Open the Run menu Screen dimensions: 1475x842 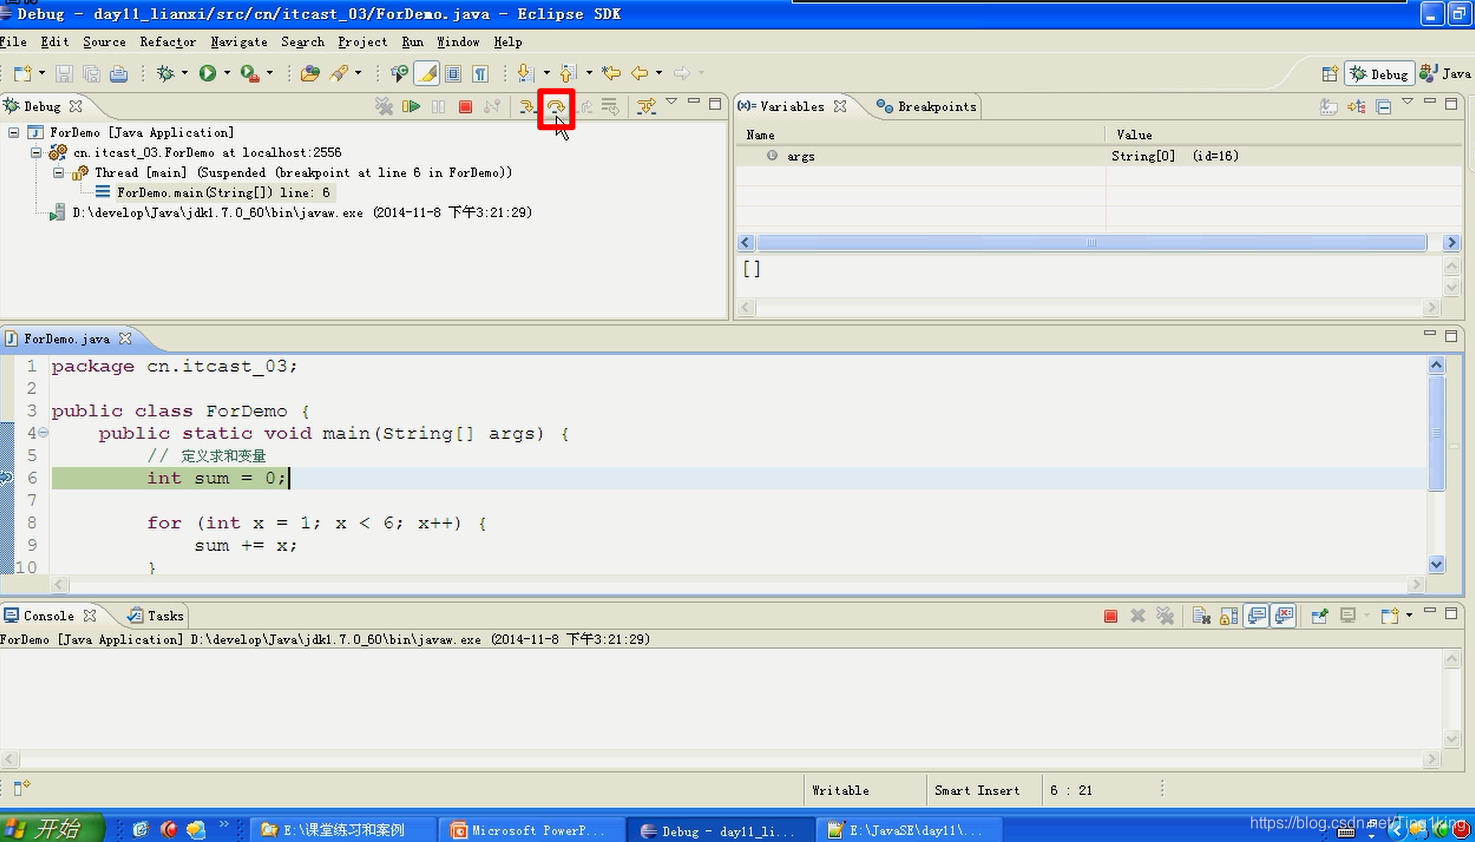(x=413, y=42)
